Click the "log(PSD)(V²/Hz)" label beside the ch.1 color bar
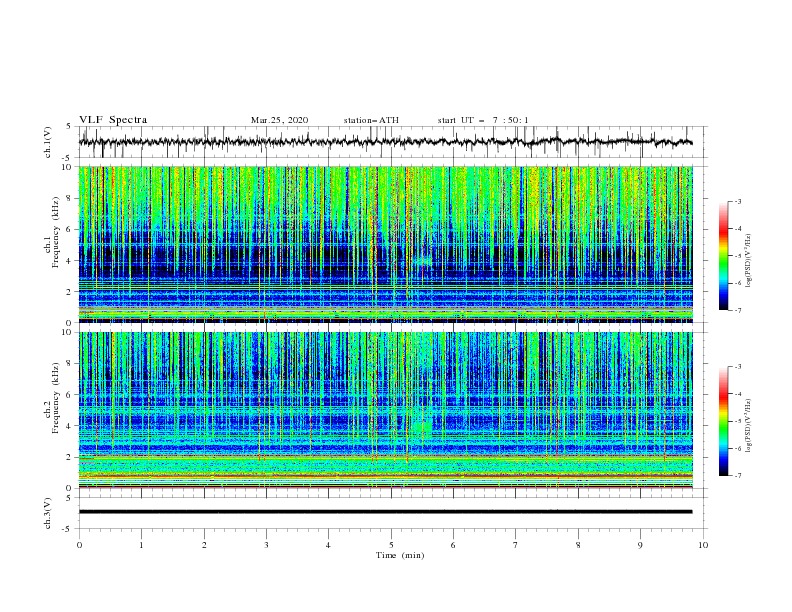Image resolution: width=792 pixels, height=612 pixels. (748, 261)
